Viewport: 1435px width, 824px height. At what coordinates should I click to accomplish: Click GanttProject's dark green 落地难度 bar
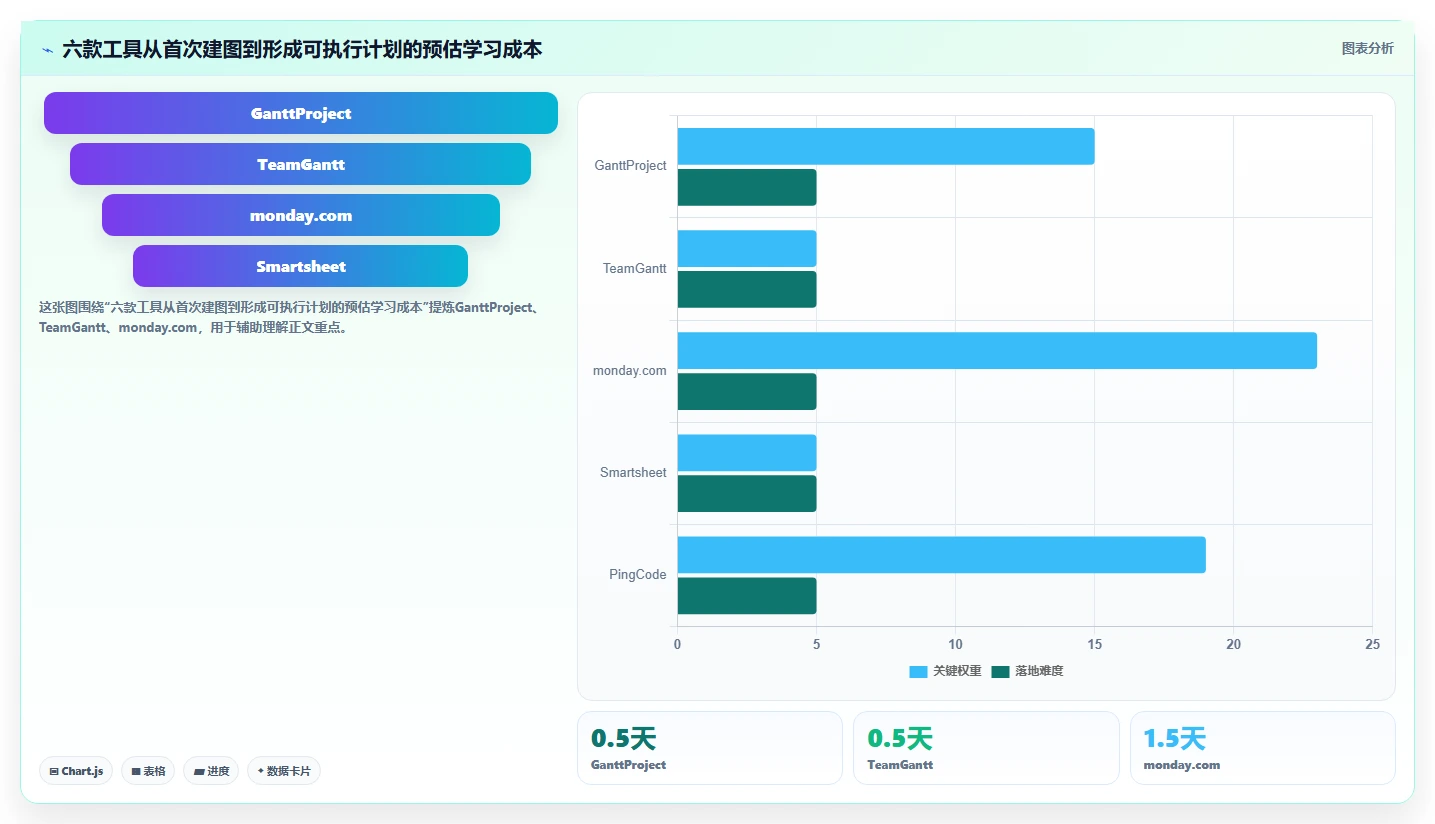click(x=747, y=187)
